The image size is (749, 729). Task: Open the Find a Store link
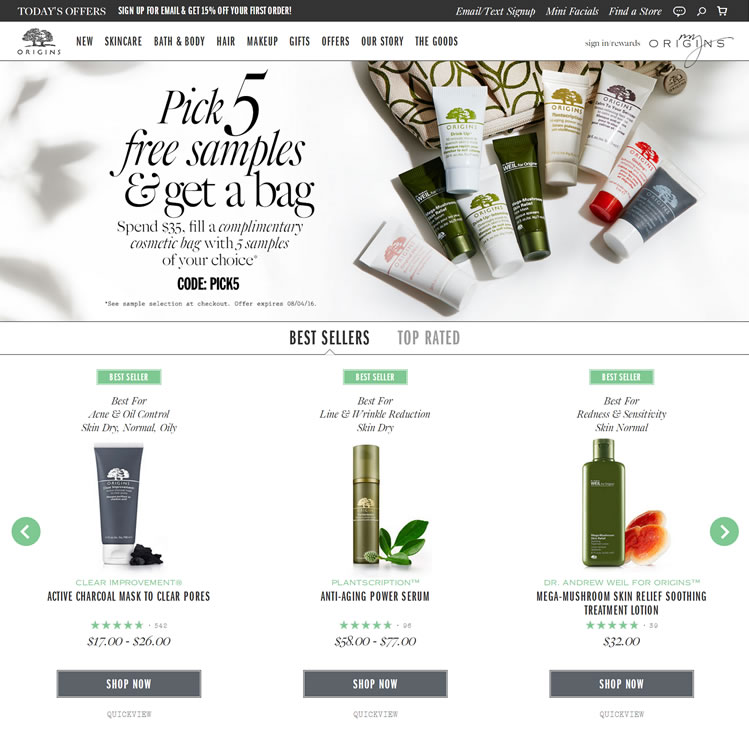point(635,11)
